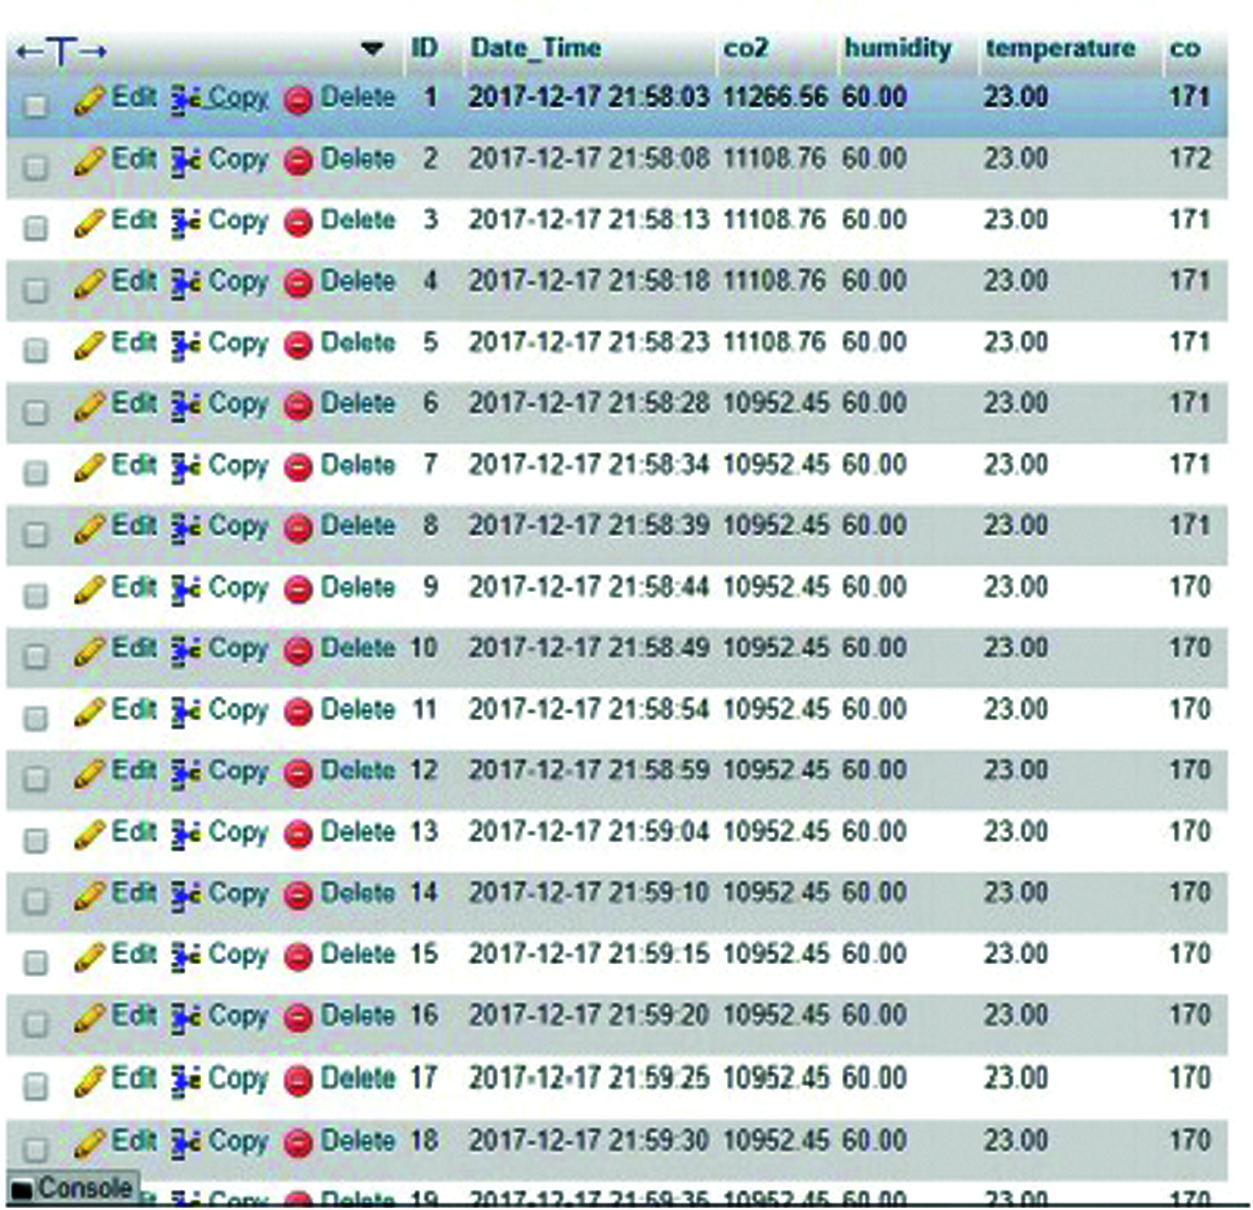The width and height of the screenshot is (1253, 1210).
Task: Click the pencil icon in row 8
Action: point(89,529)
